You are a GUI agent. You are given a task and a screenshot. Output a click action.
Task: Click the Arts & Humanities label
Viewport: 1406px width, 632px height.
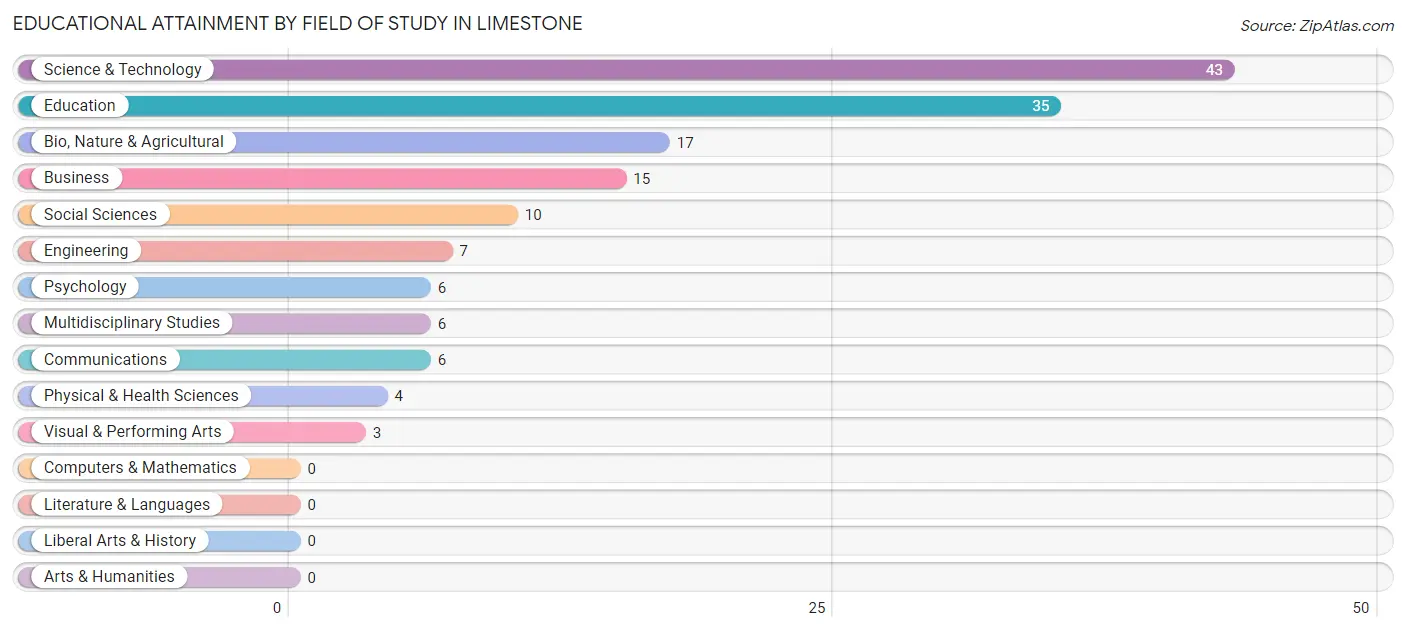(x=109, y=576)
